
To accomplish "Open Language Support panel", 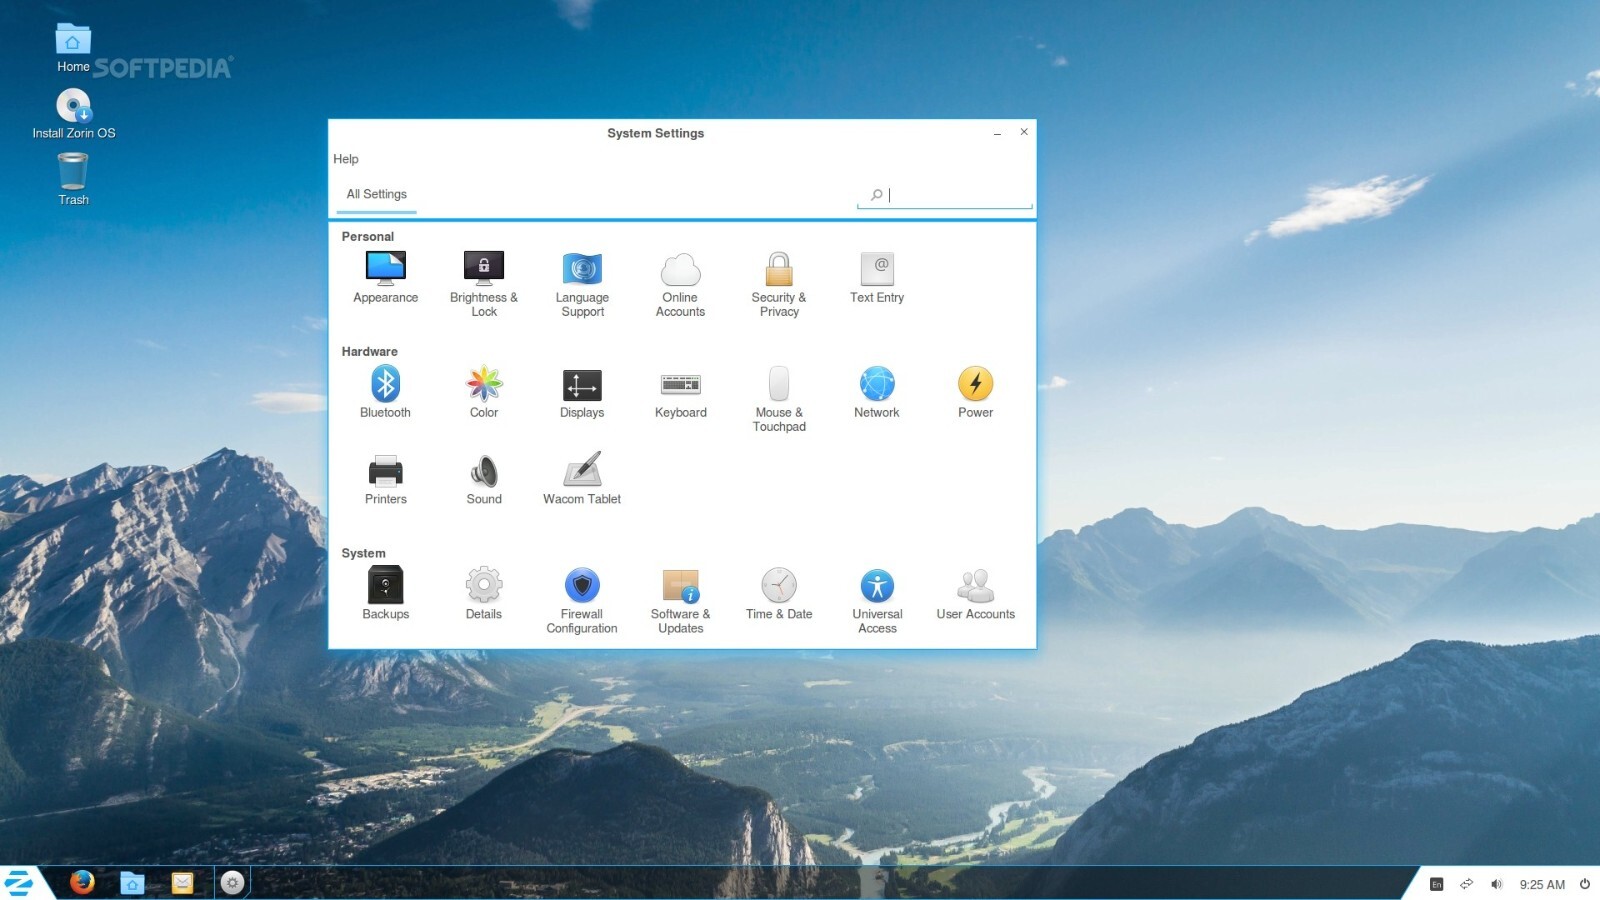I will [x=582, y=284].
